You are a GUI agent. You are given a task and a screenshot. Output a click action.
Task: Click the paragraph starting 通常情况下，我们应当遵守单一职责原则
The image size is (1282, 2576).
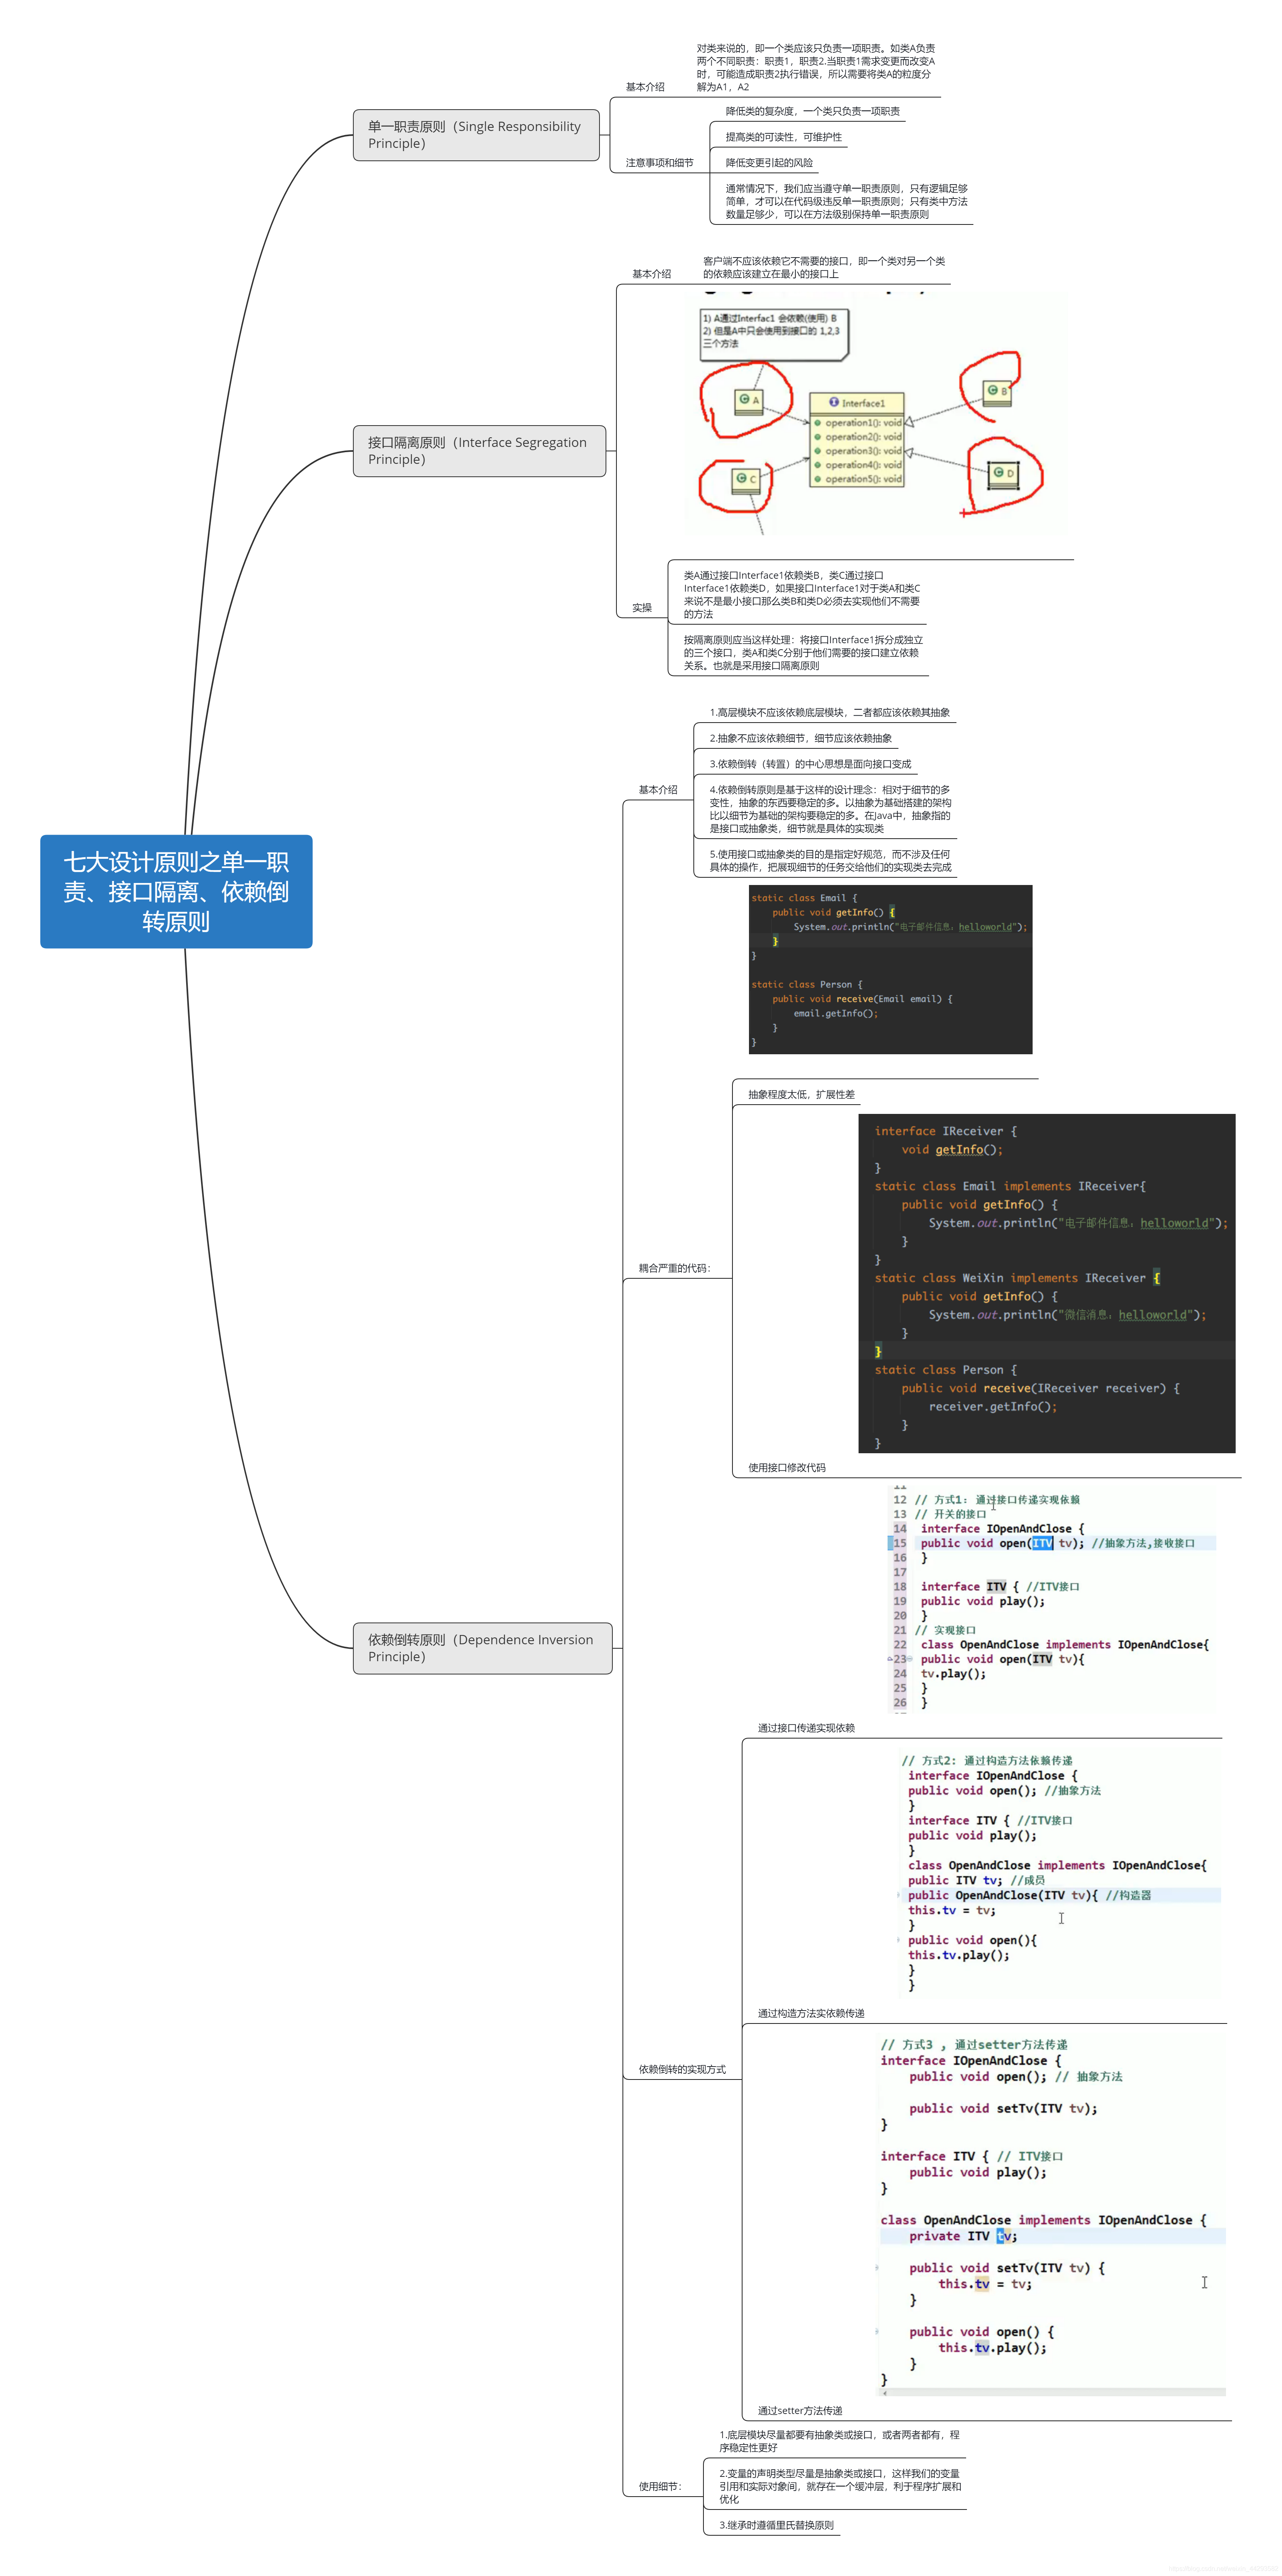[x=846, y=201]
